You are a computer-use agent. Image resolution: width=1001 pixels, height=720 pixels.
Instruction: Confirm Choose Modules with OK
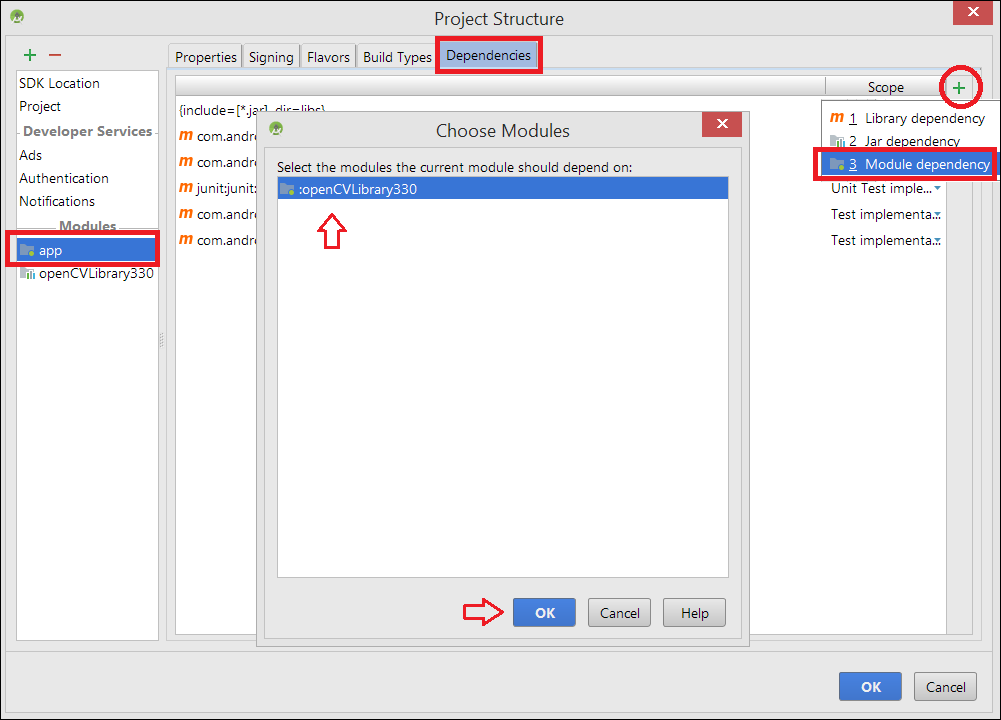(x=545, y=613)
